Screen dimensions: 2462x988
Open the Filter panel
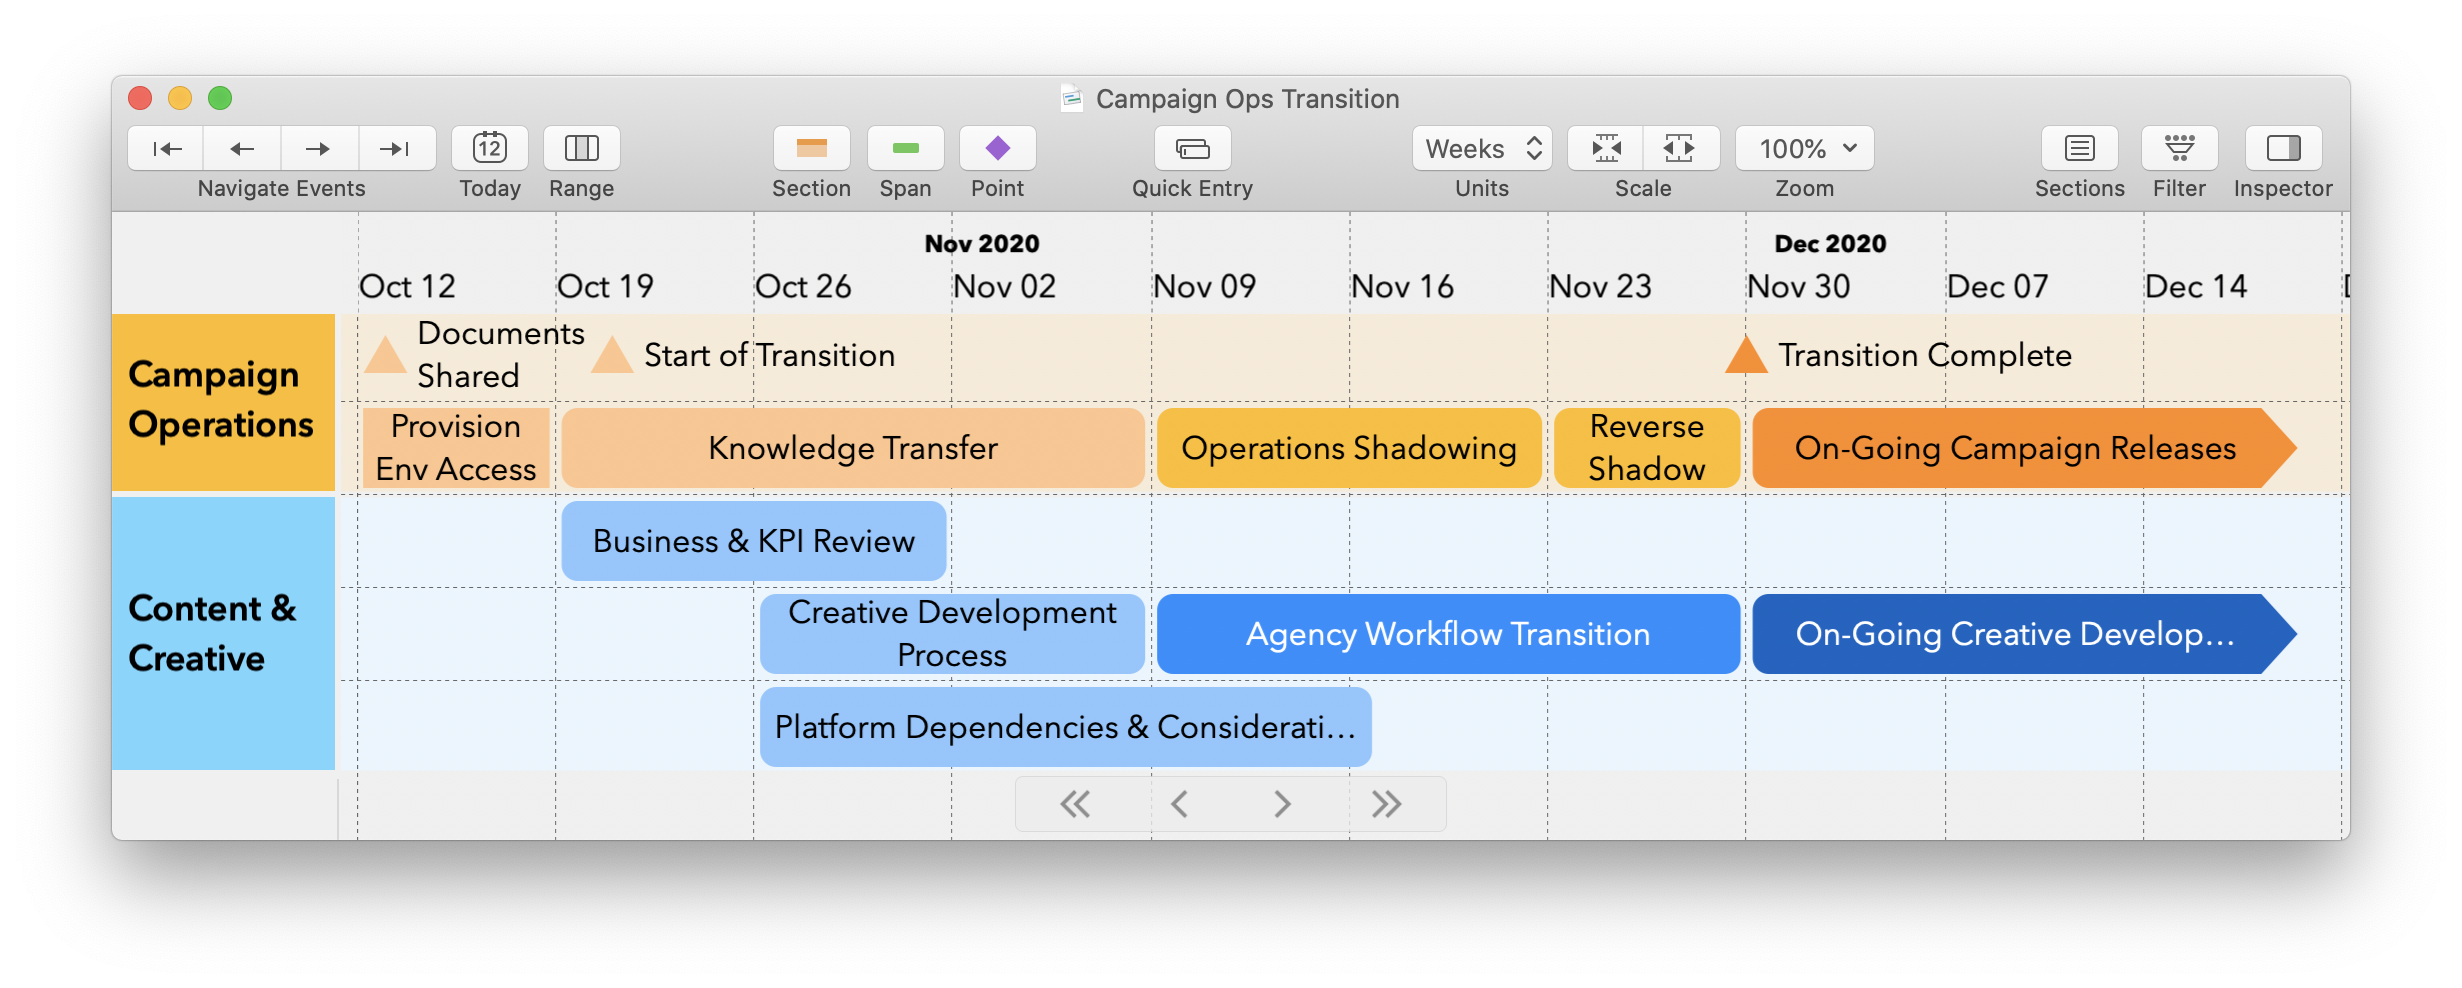(x=2178, y=148)
